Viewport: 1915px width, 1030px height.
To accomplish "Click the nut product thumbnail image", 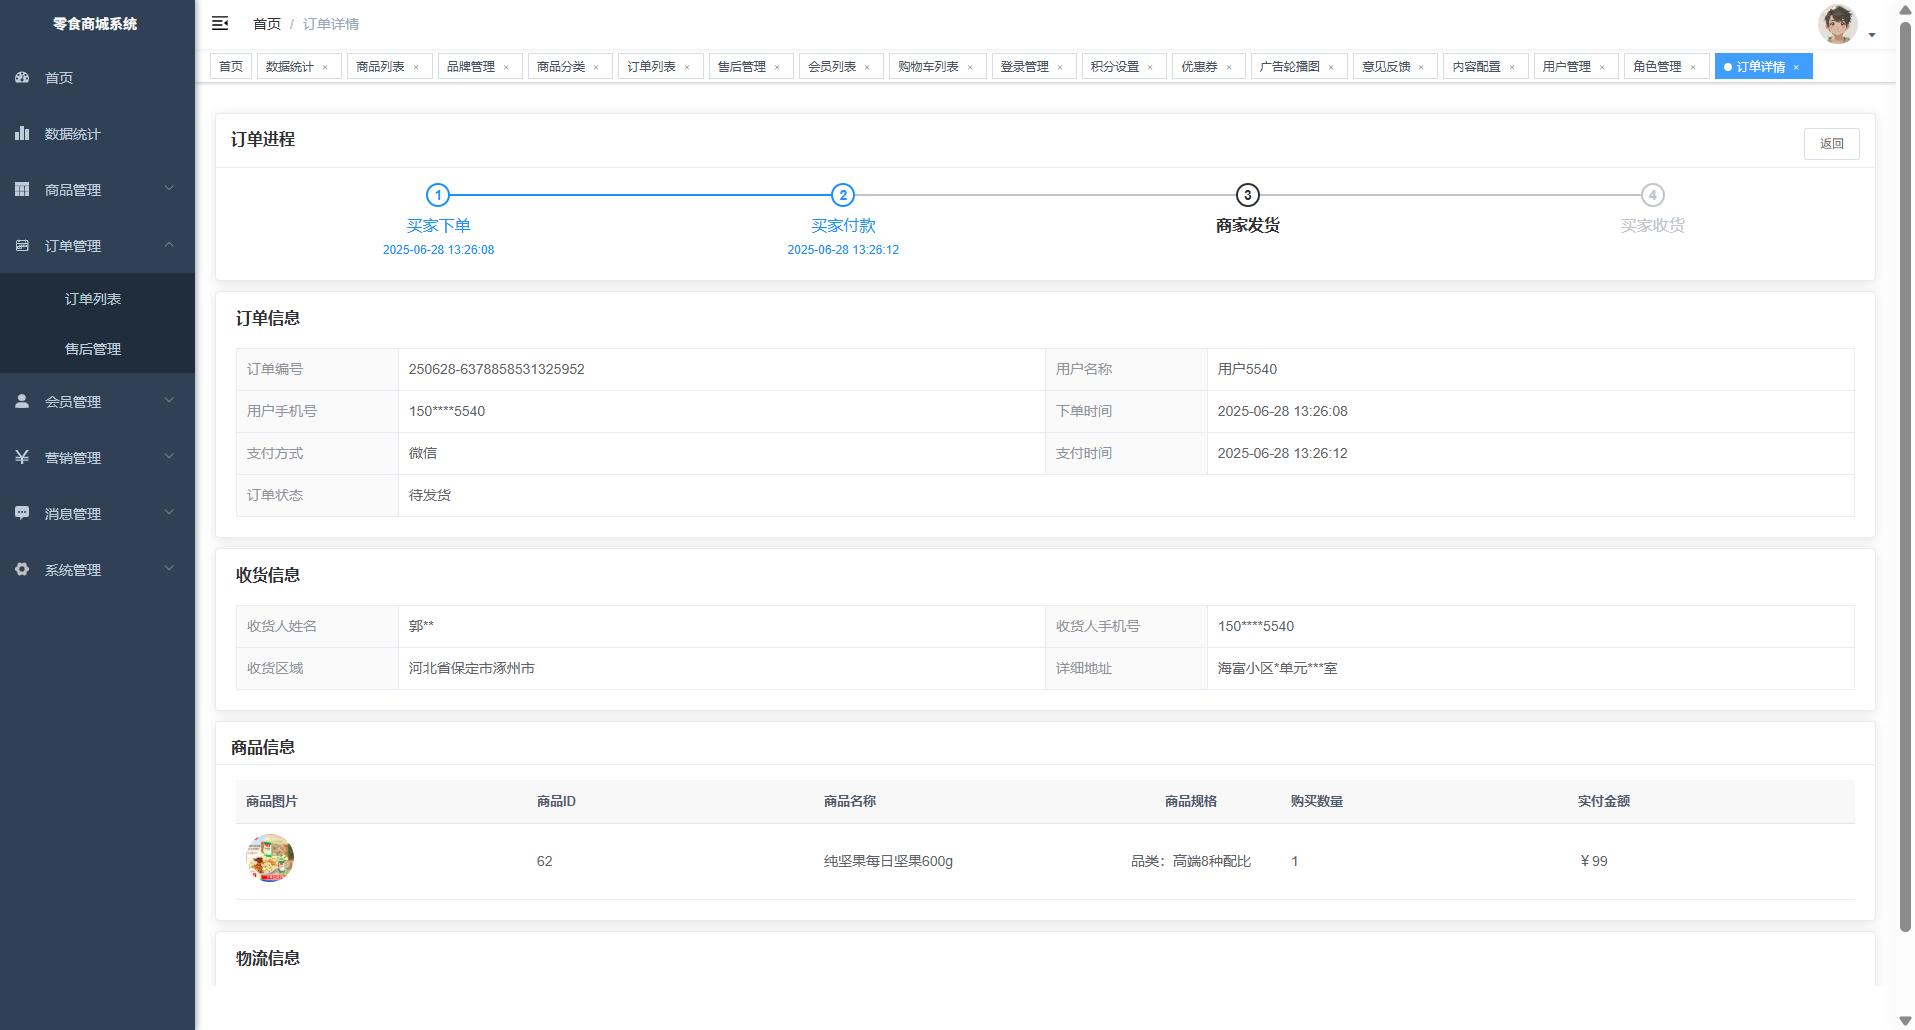I will (270, 859).
